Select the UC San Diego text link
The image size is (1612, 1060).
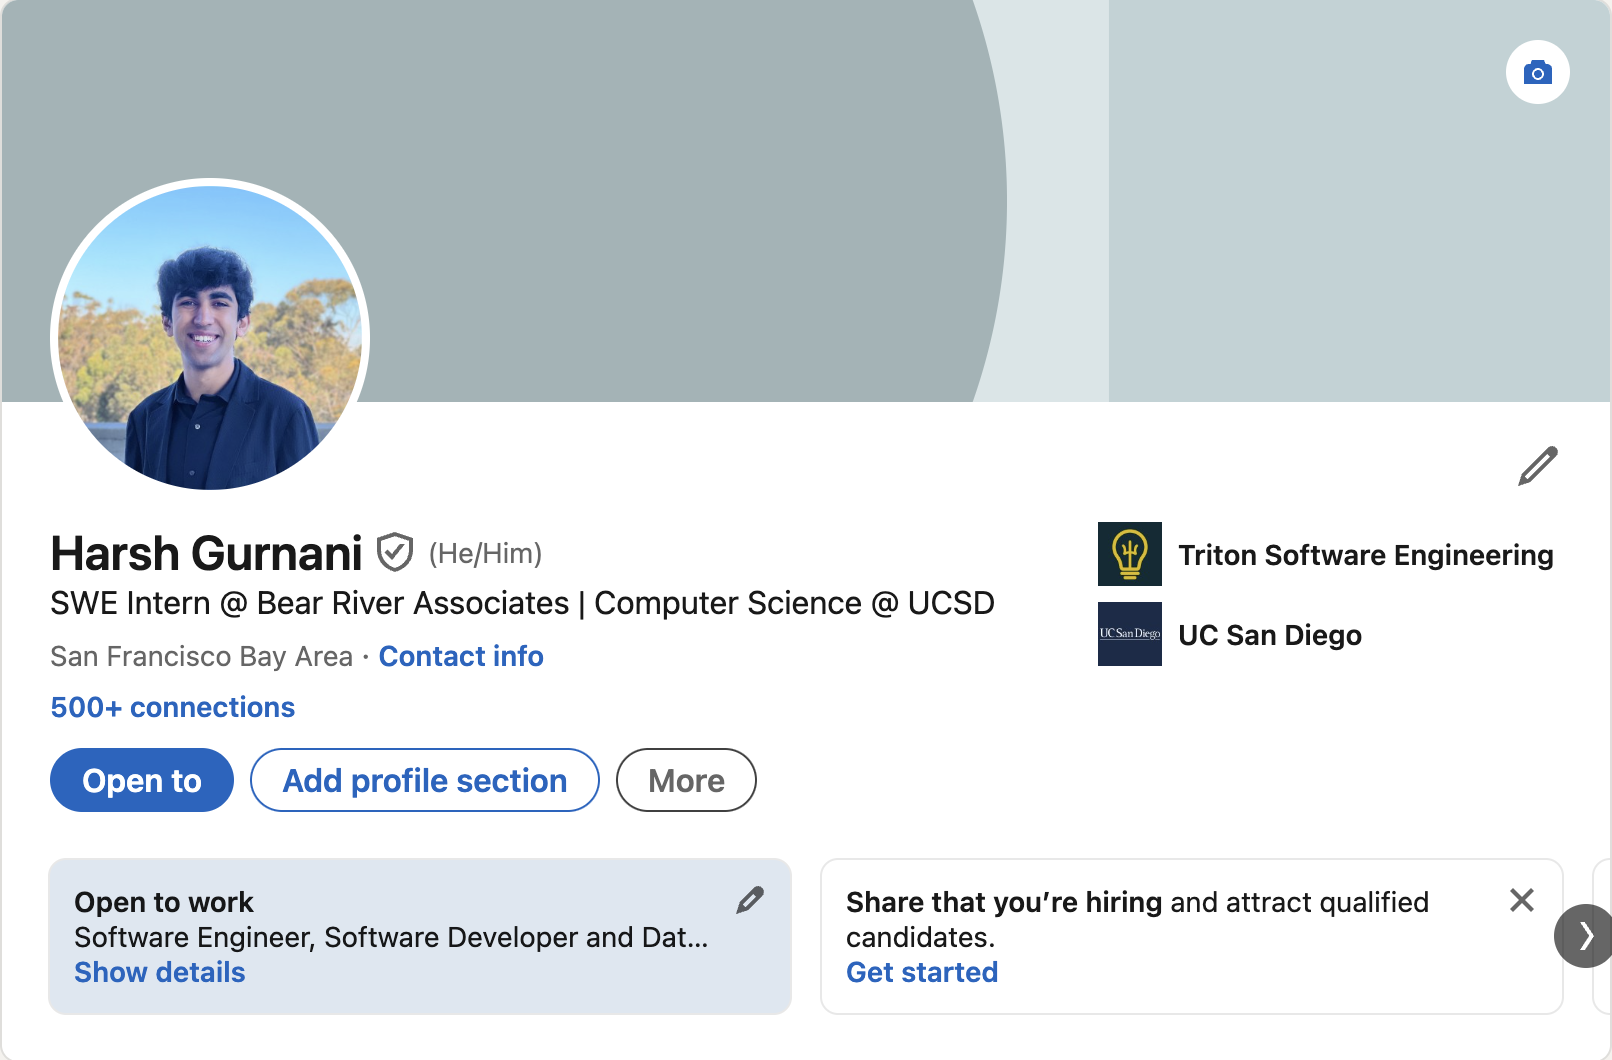[x=1269, y=635]
